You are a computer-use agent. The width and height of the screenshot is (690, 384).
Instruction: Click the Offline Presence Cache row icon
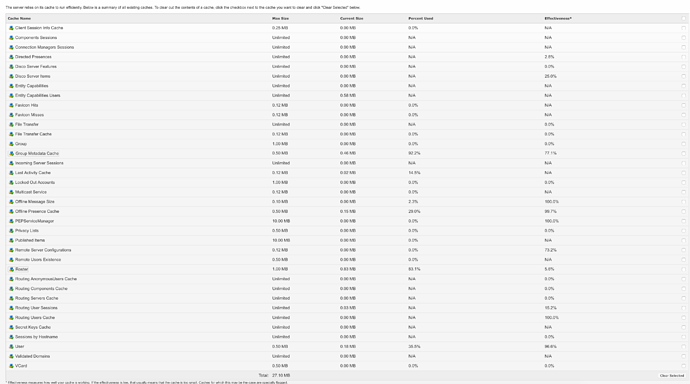coord(11,211)
